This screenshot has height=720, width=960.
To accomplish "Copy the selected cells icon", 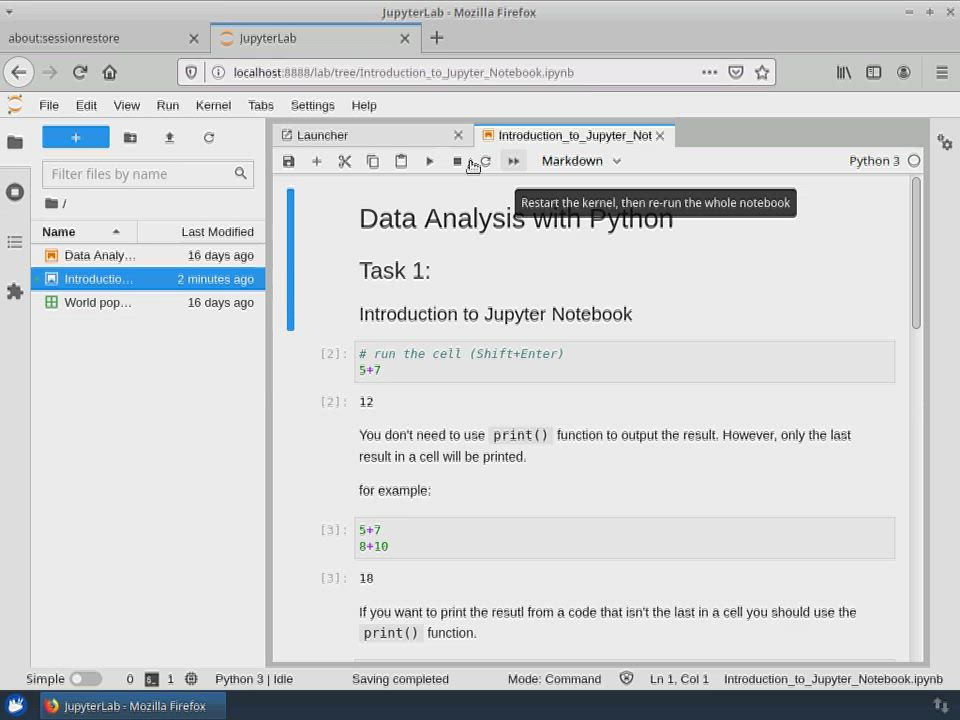I will (x=373, y=161).
